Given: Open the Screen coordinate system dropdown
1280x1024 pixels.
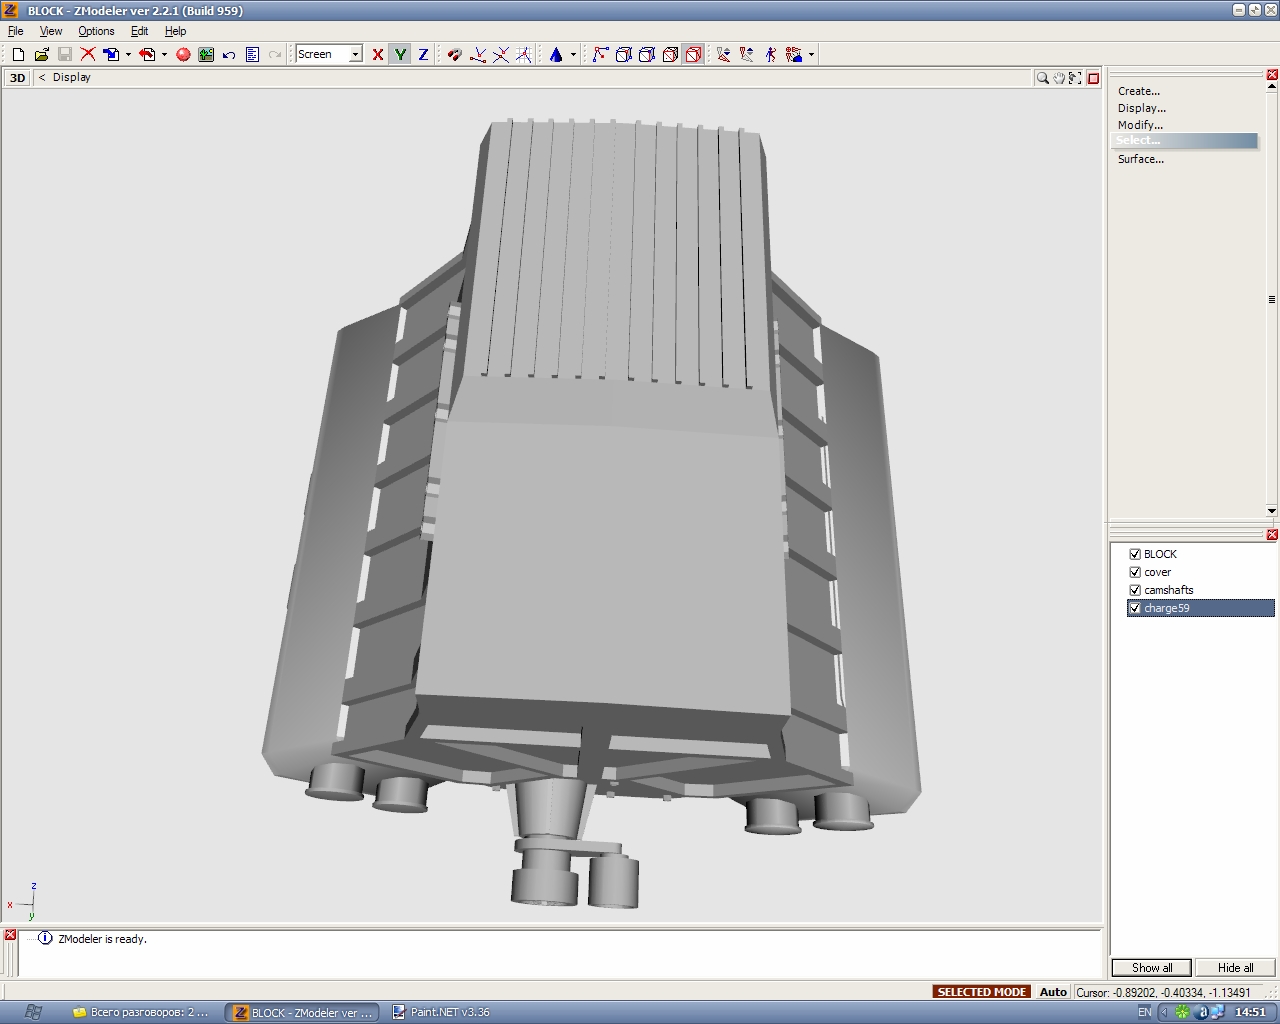Looking at the screenshot, I should coord(355,55).
